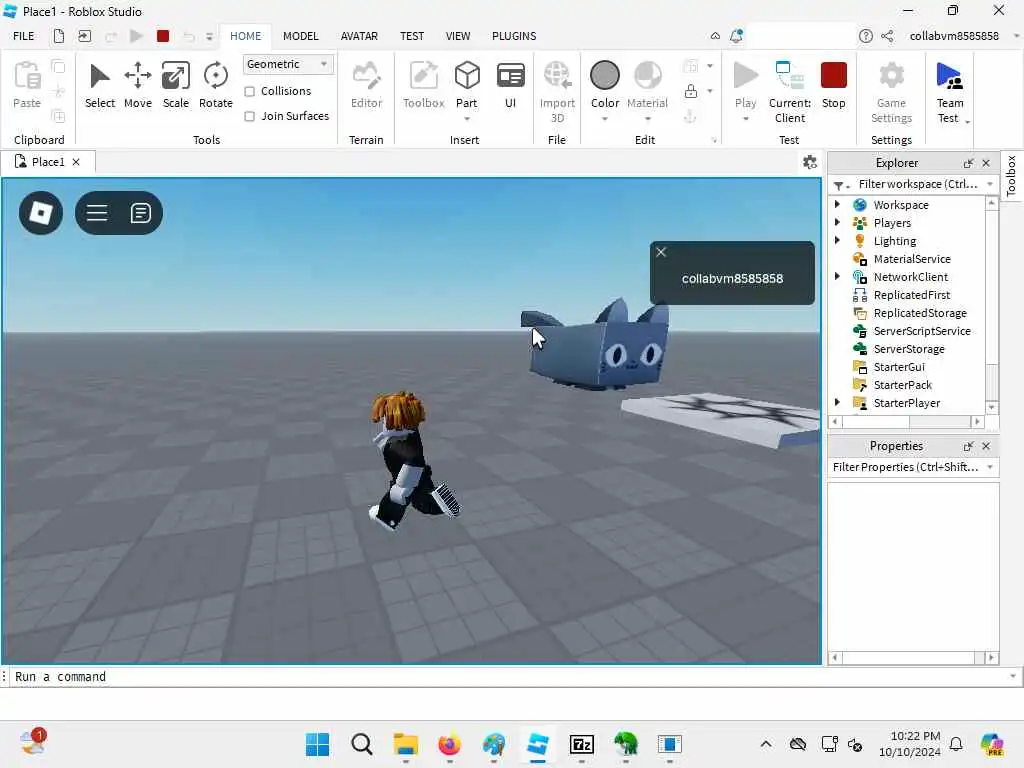Click the share icon near username
1024x768 pixels.
pyautogui.click(x=887, y=36)
